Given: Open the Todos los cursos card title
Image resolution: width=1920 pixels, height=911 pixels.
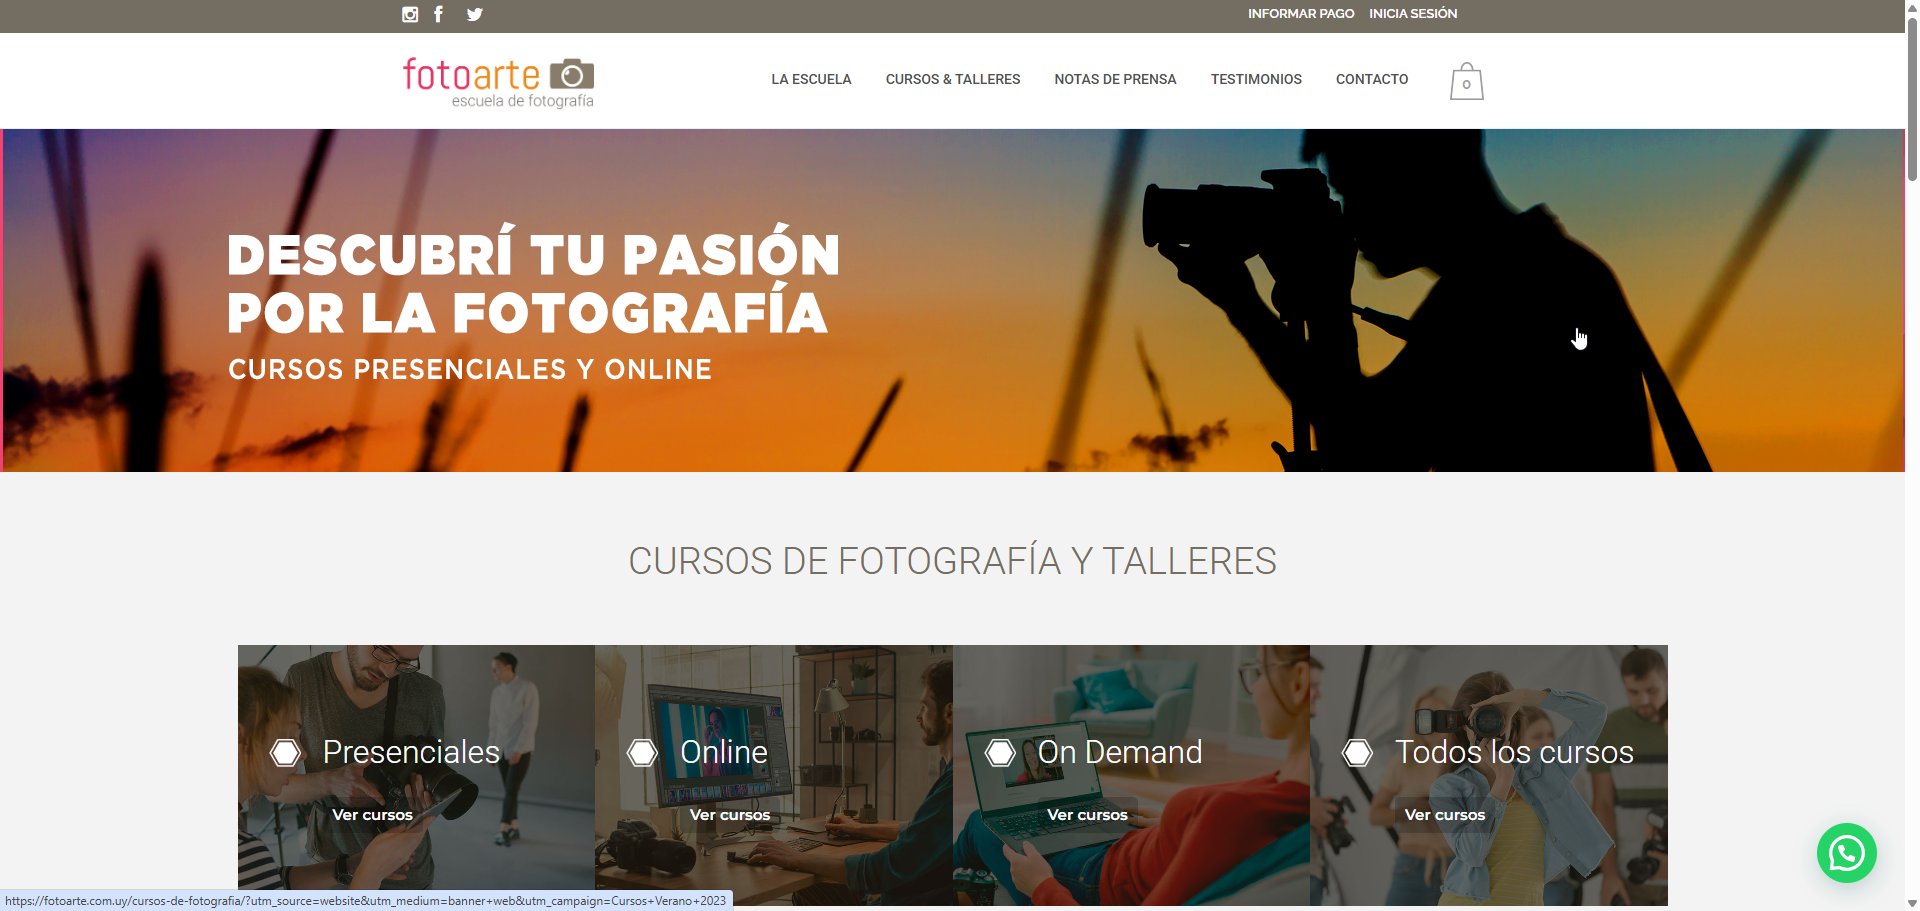Looking at the screenshot, I should tap(1514, 752).
